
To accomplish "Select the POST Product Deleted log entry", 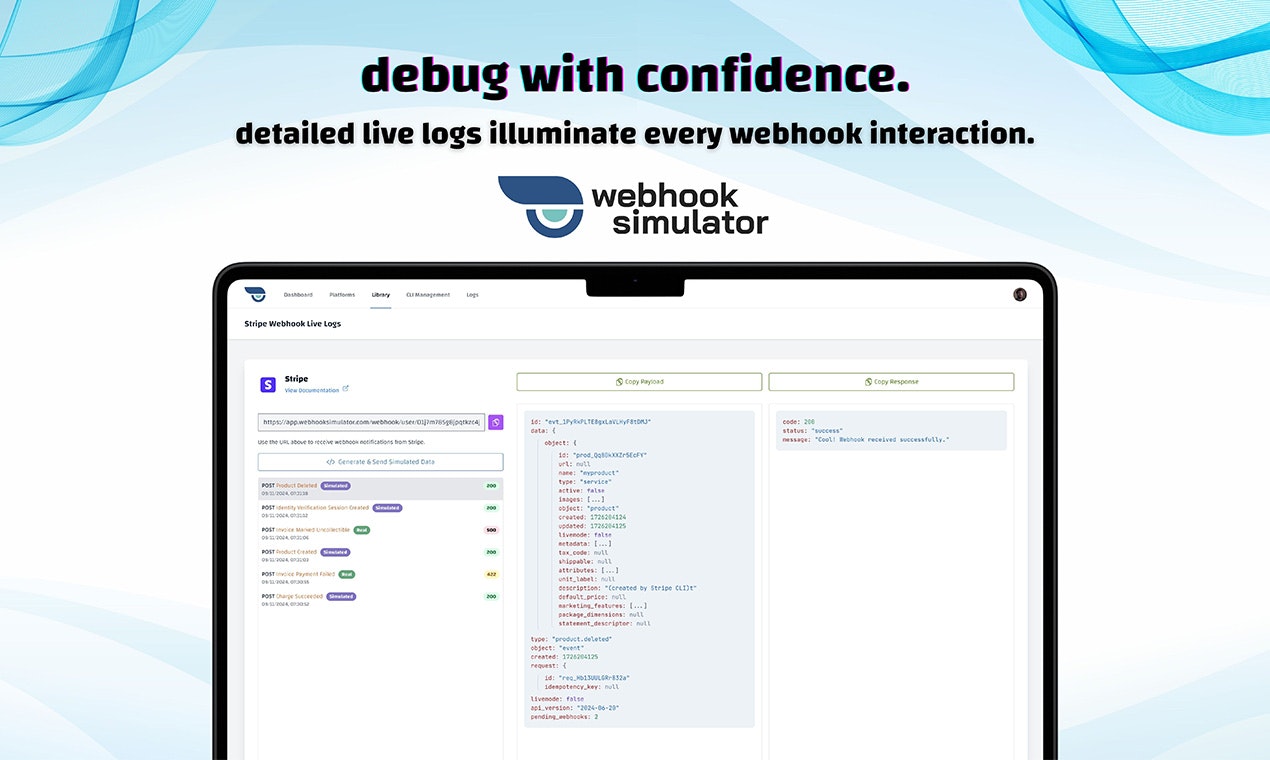I will [x=380, y=489].
